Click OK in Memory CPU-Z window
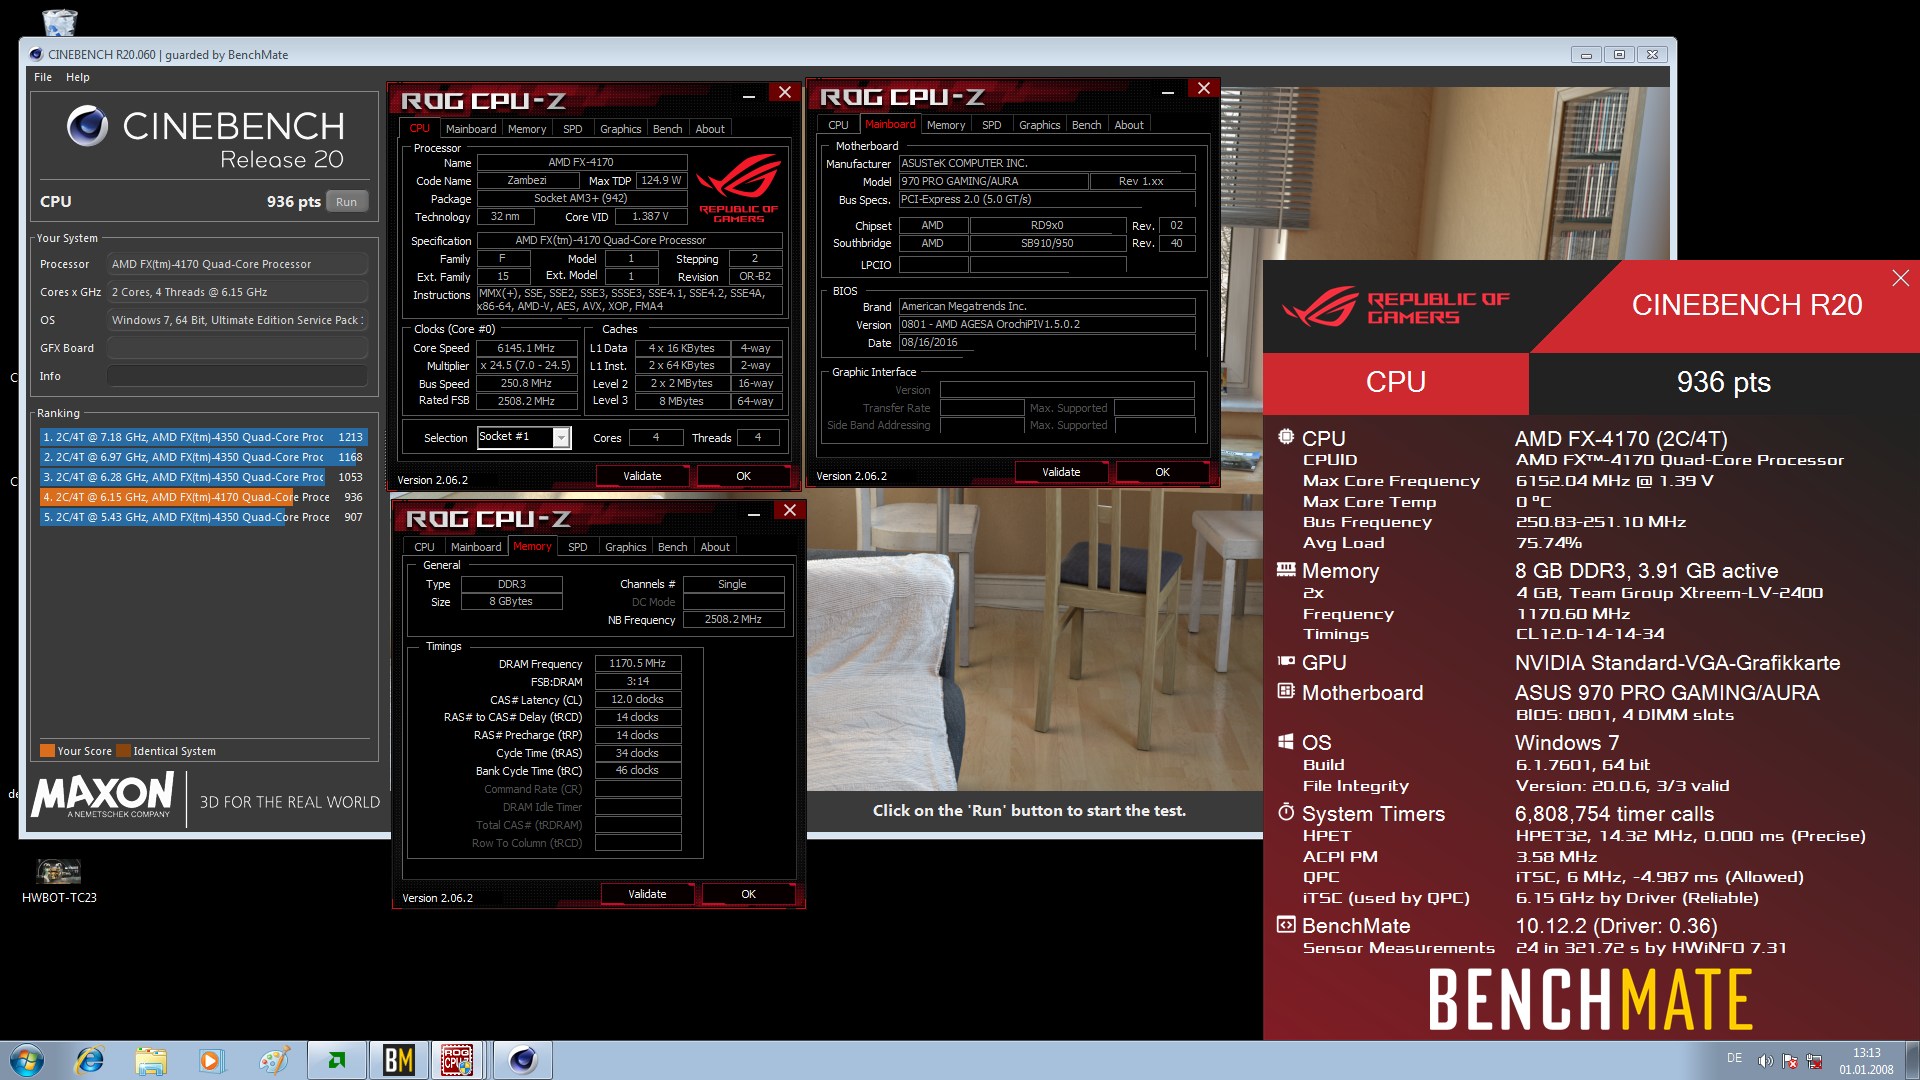 point(748,894)
